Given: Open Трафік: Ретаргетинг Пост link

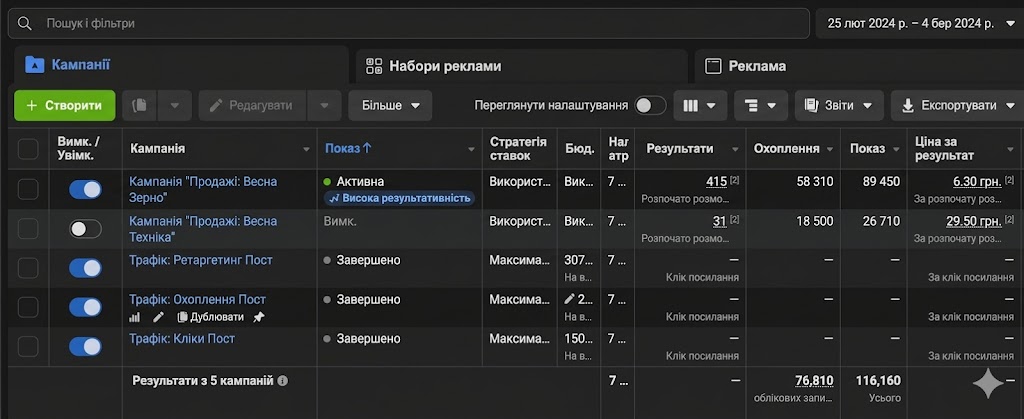Looking at the screenshot, I should [200, 260].
